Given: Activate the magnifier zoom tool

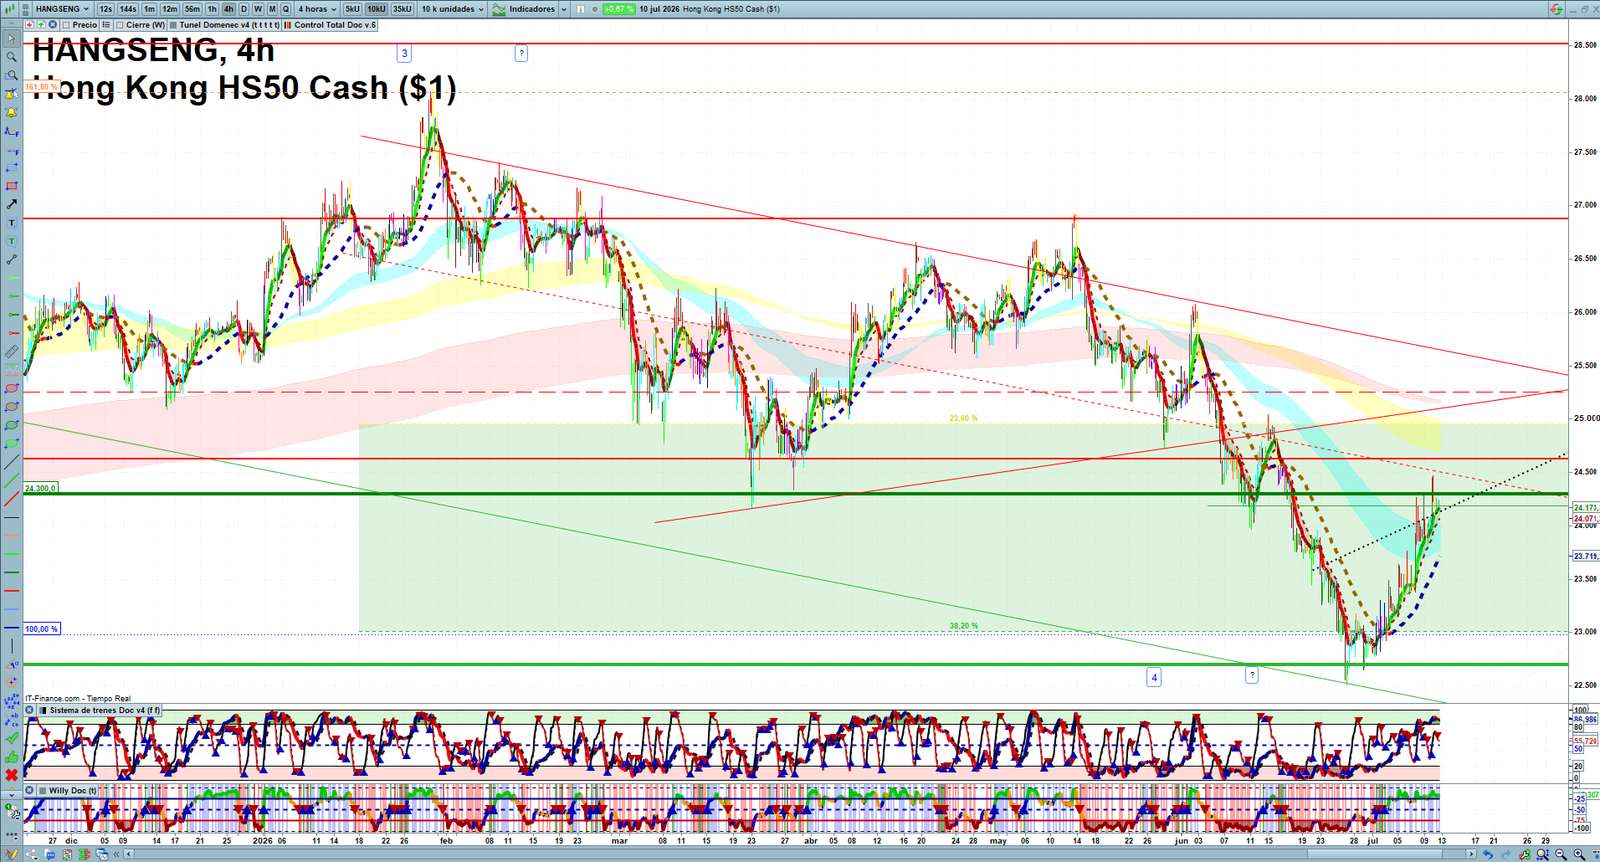Looking at the screenshot, I should click(x=12, y=57).
